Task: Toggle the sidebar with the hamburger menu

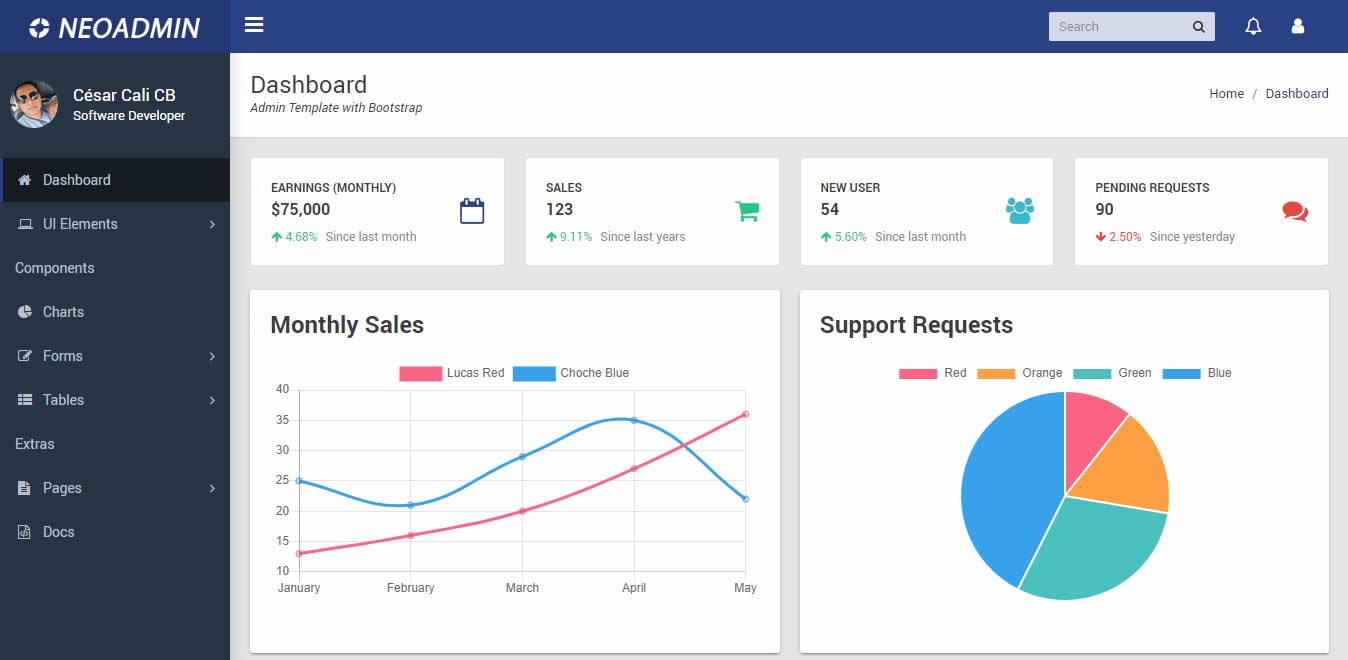Action: point(253,25)
